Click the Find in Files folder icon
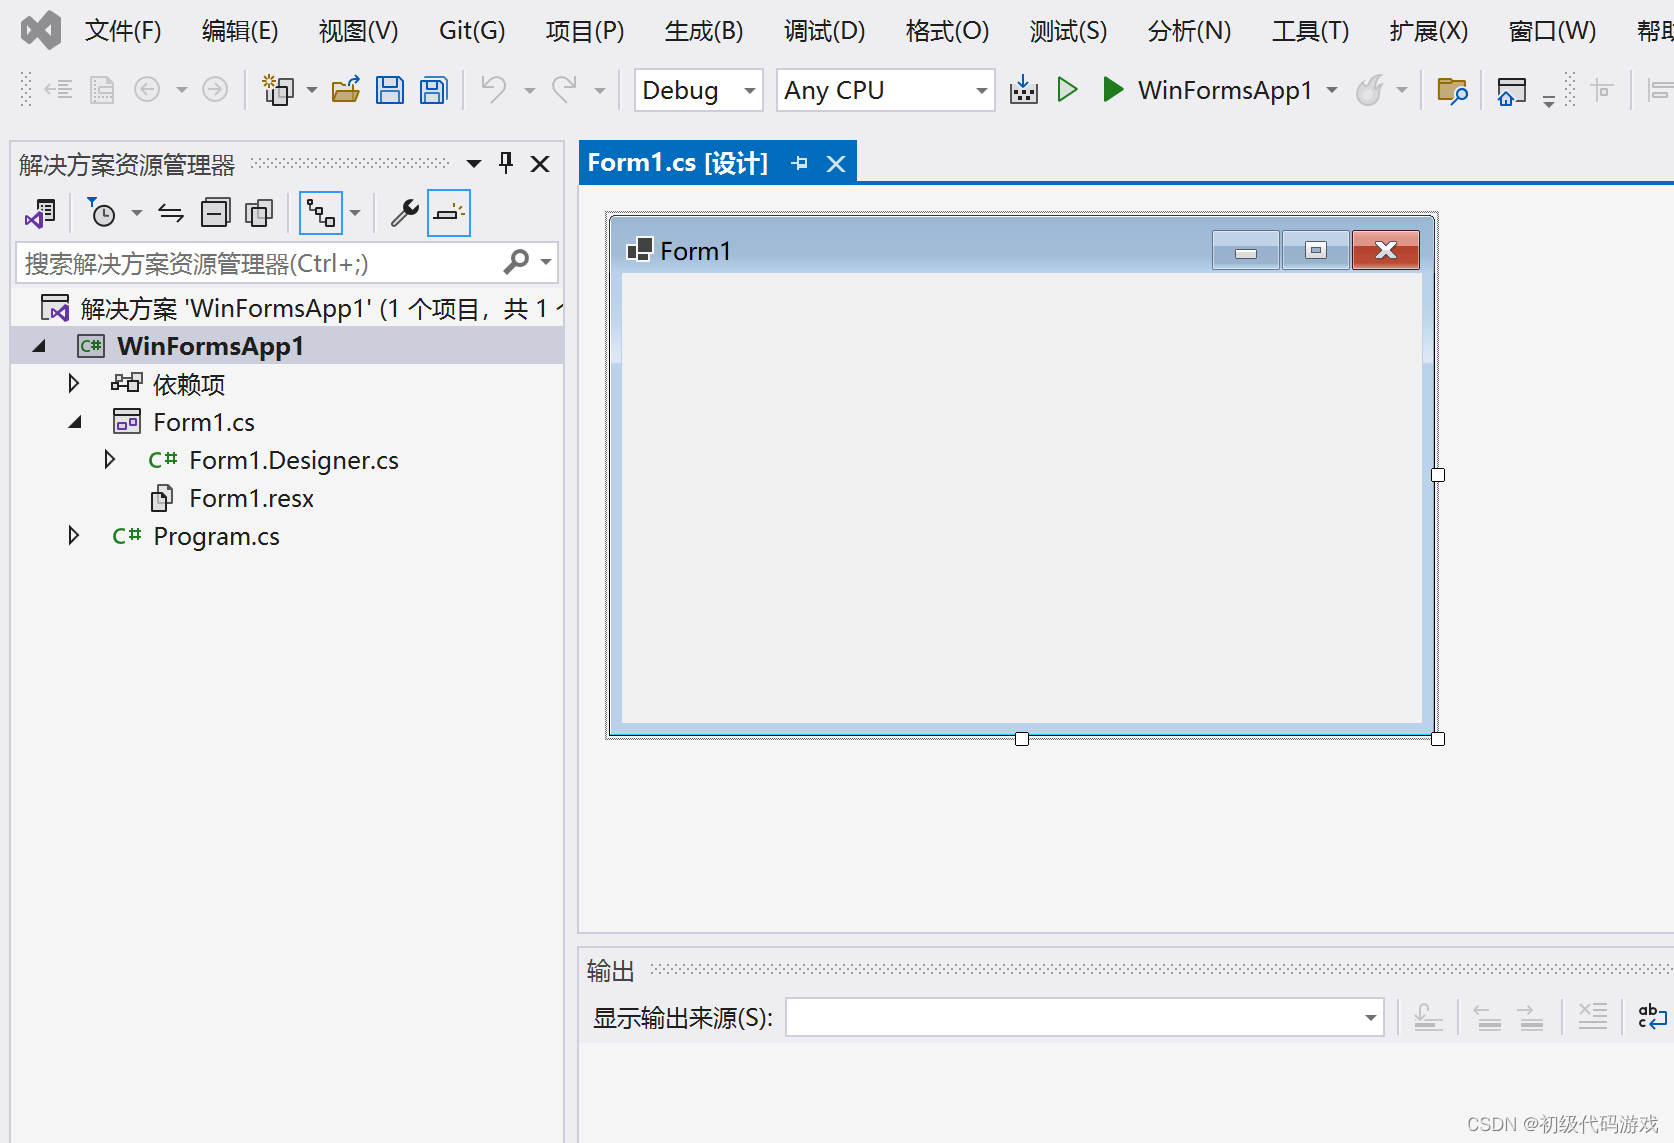Image resolution: width=1674 pixels, height=1143 pixels. 1451,91
